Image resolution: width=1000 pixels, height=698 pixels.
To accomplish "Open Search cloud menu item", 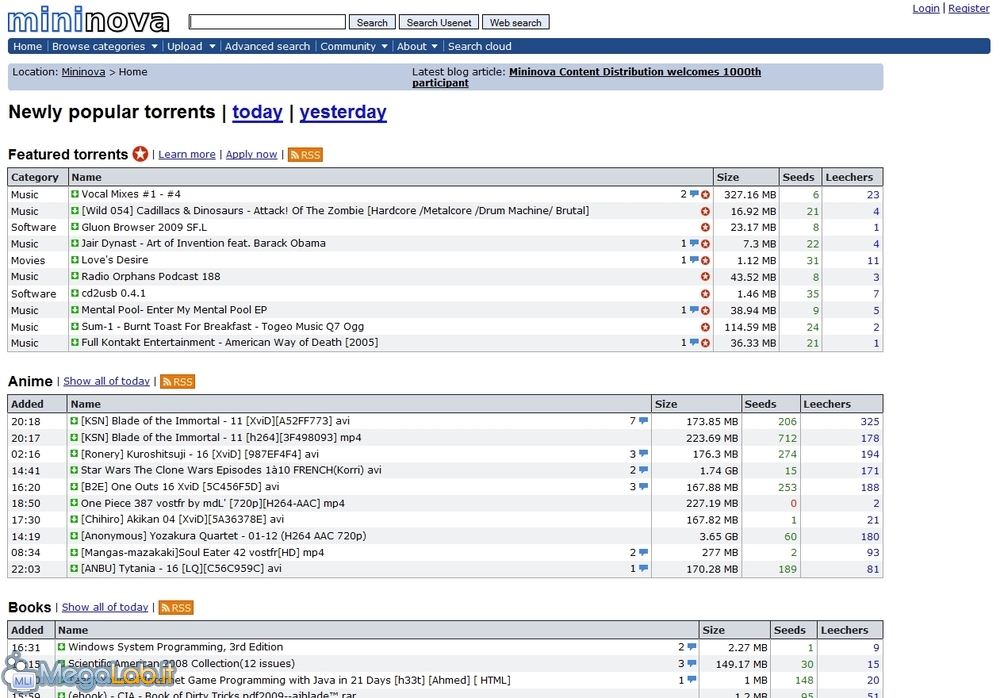I will 480,46.
